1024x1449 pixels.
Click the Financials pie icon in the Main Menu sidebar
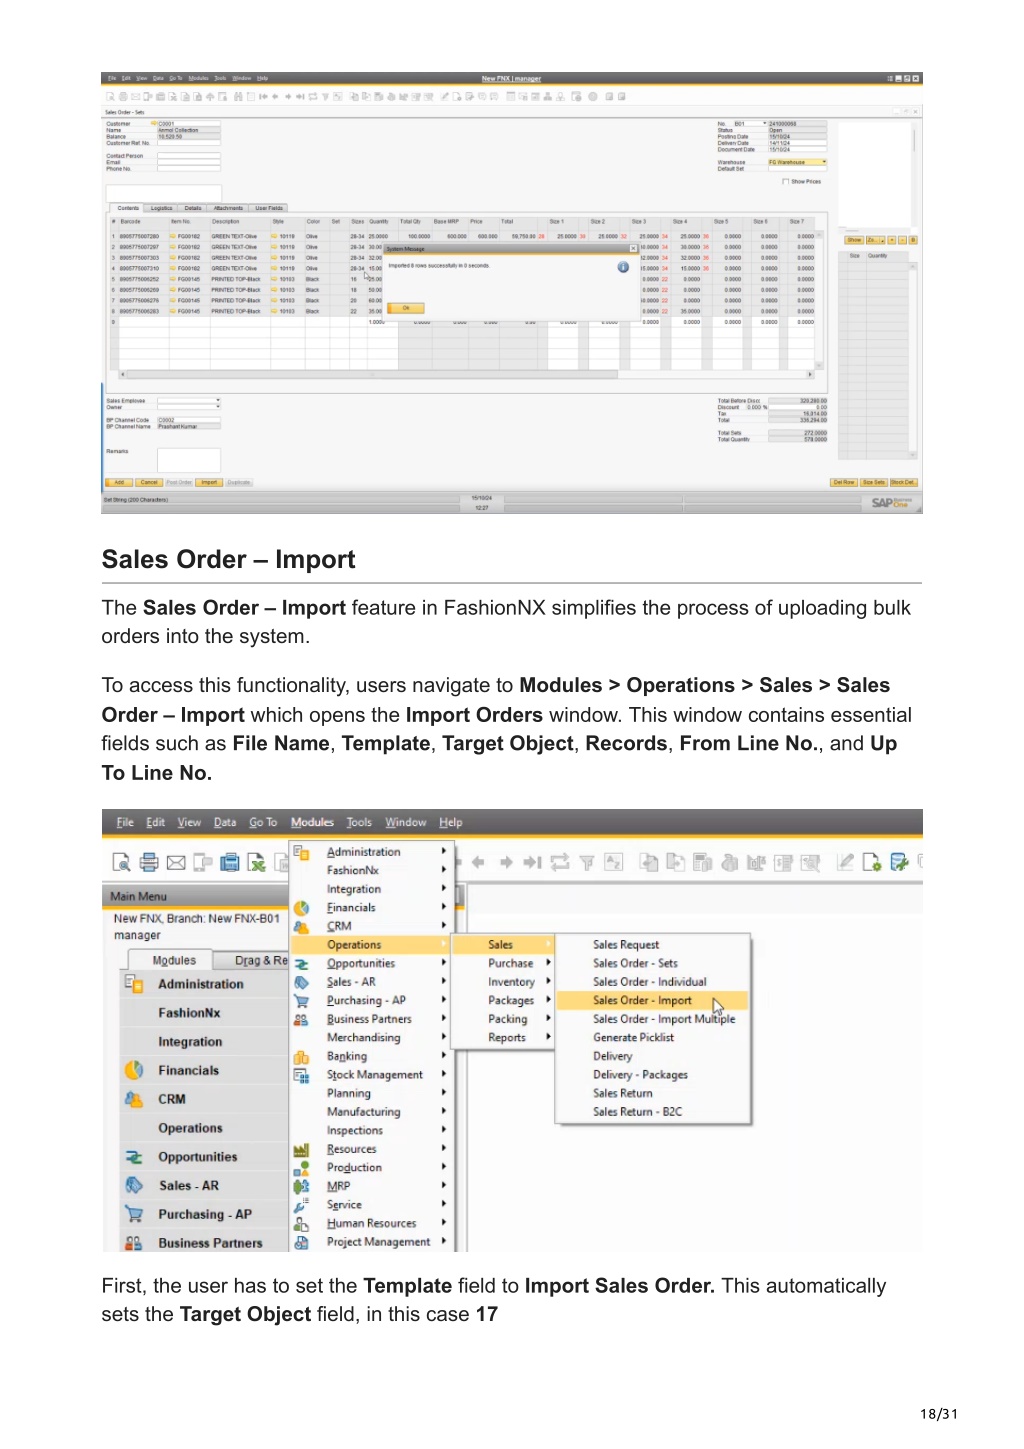(x=133, y=1070)
